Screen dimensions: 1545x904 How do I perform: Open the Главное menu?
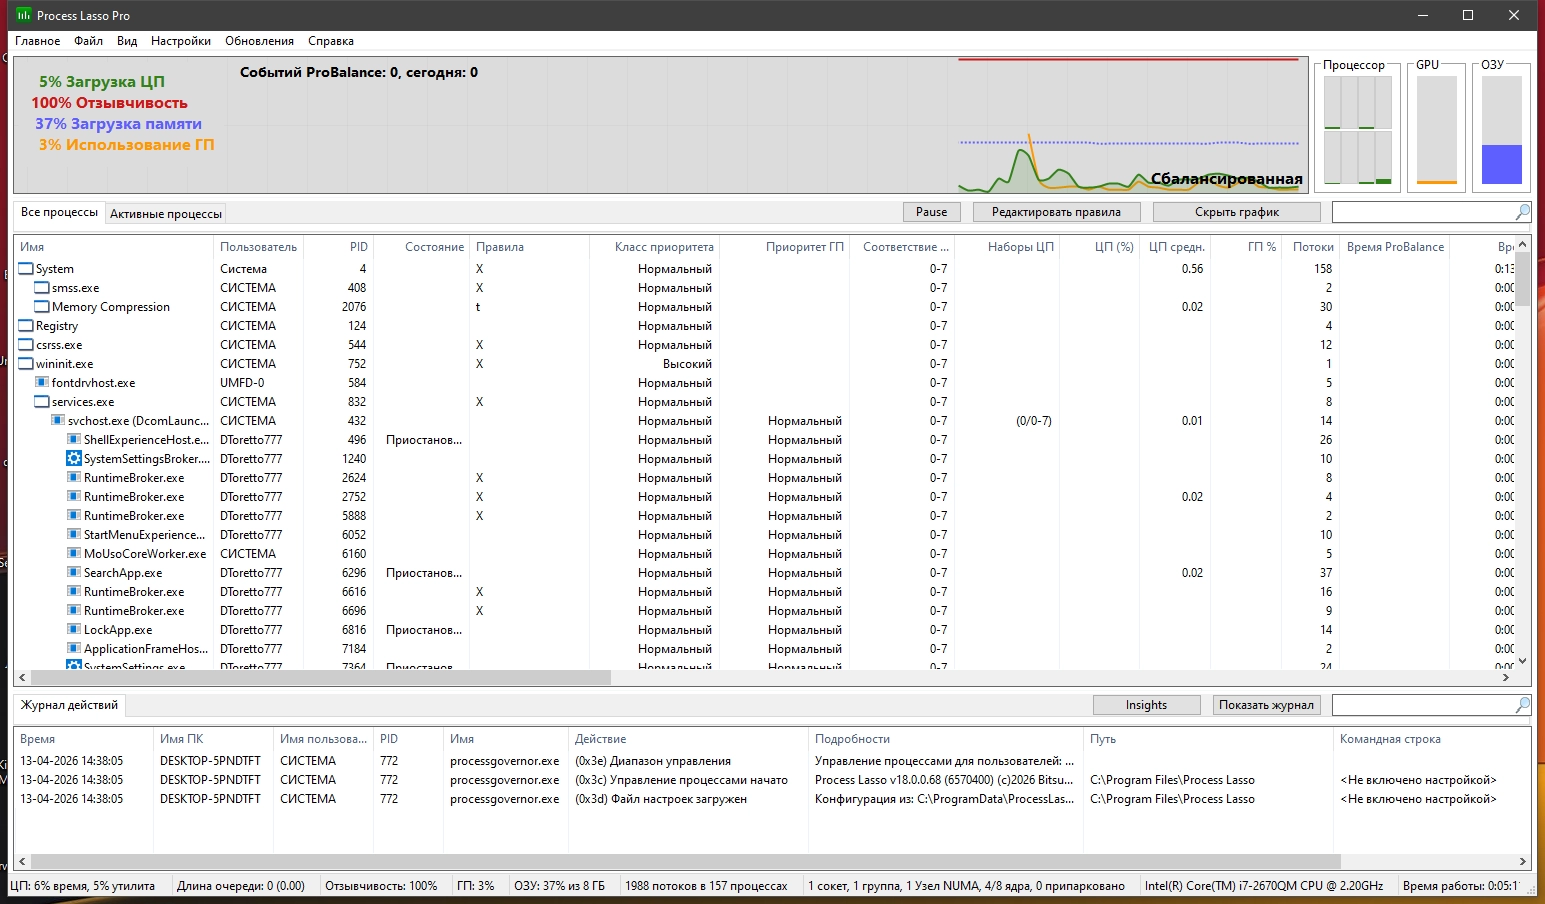point(38,41)
